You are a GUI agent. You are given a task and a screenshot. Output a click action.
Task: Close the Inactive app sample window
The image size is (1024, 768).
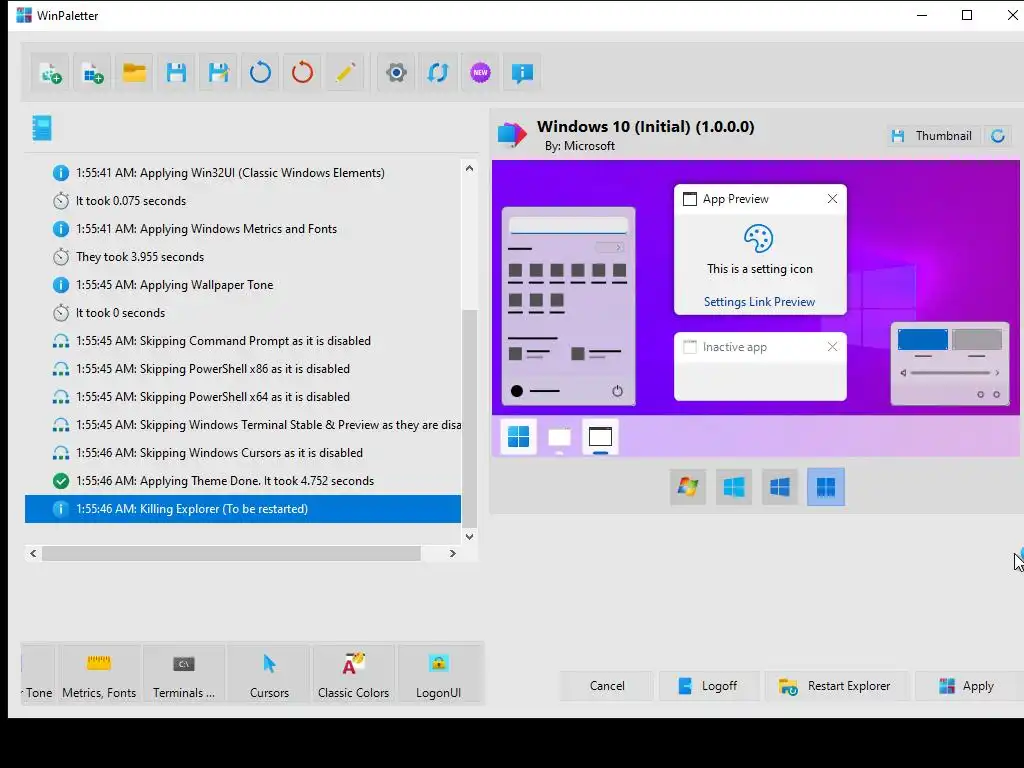coord(832,347)
